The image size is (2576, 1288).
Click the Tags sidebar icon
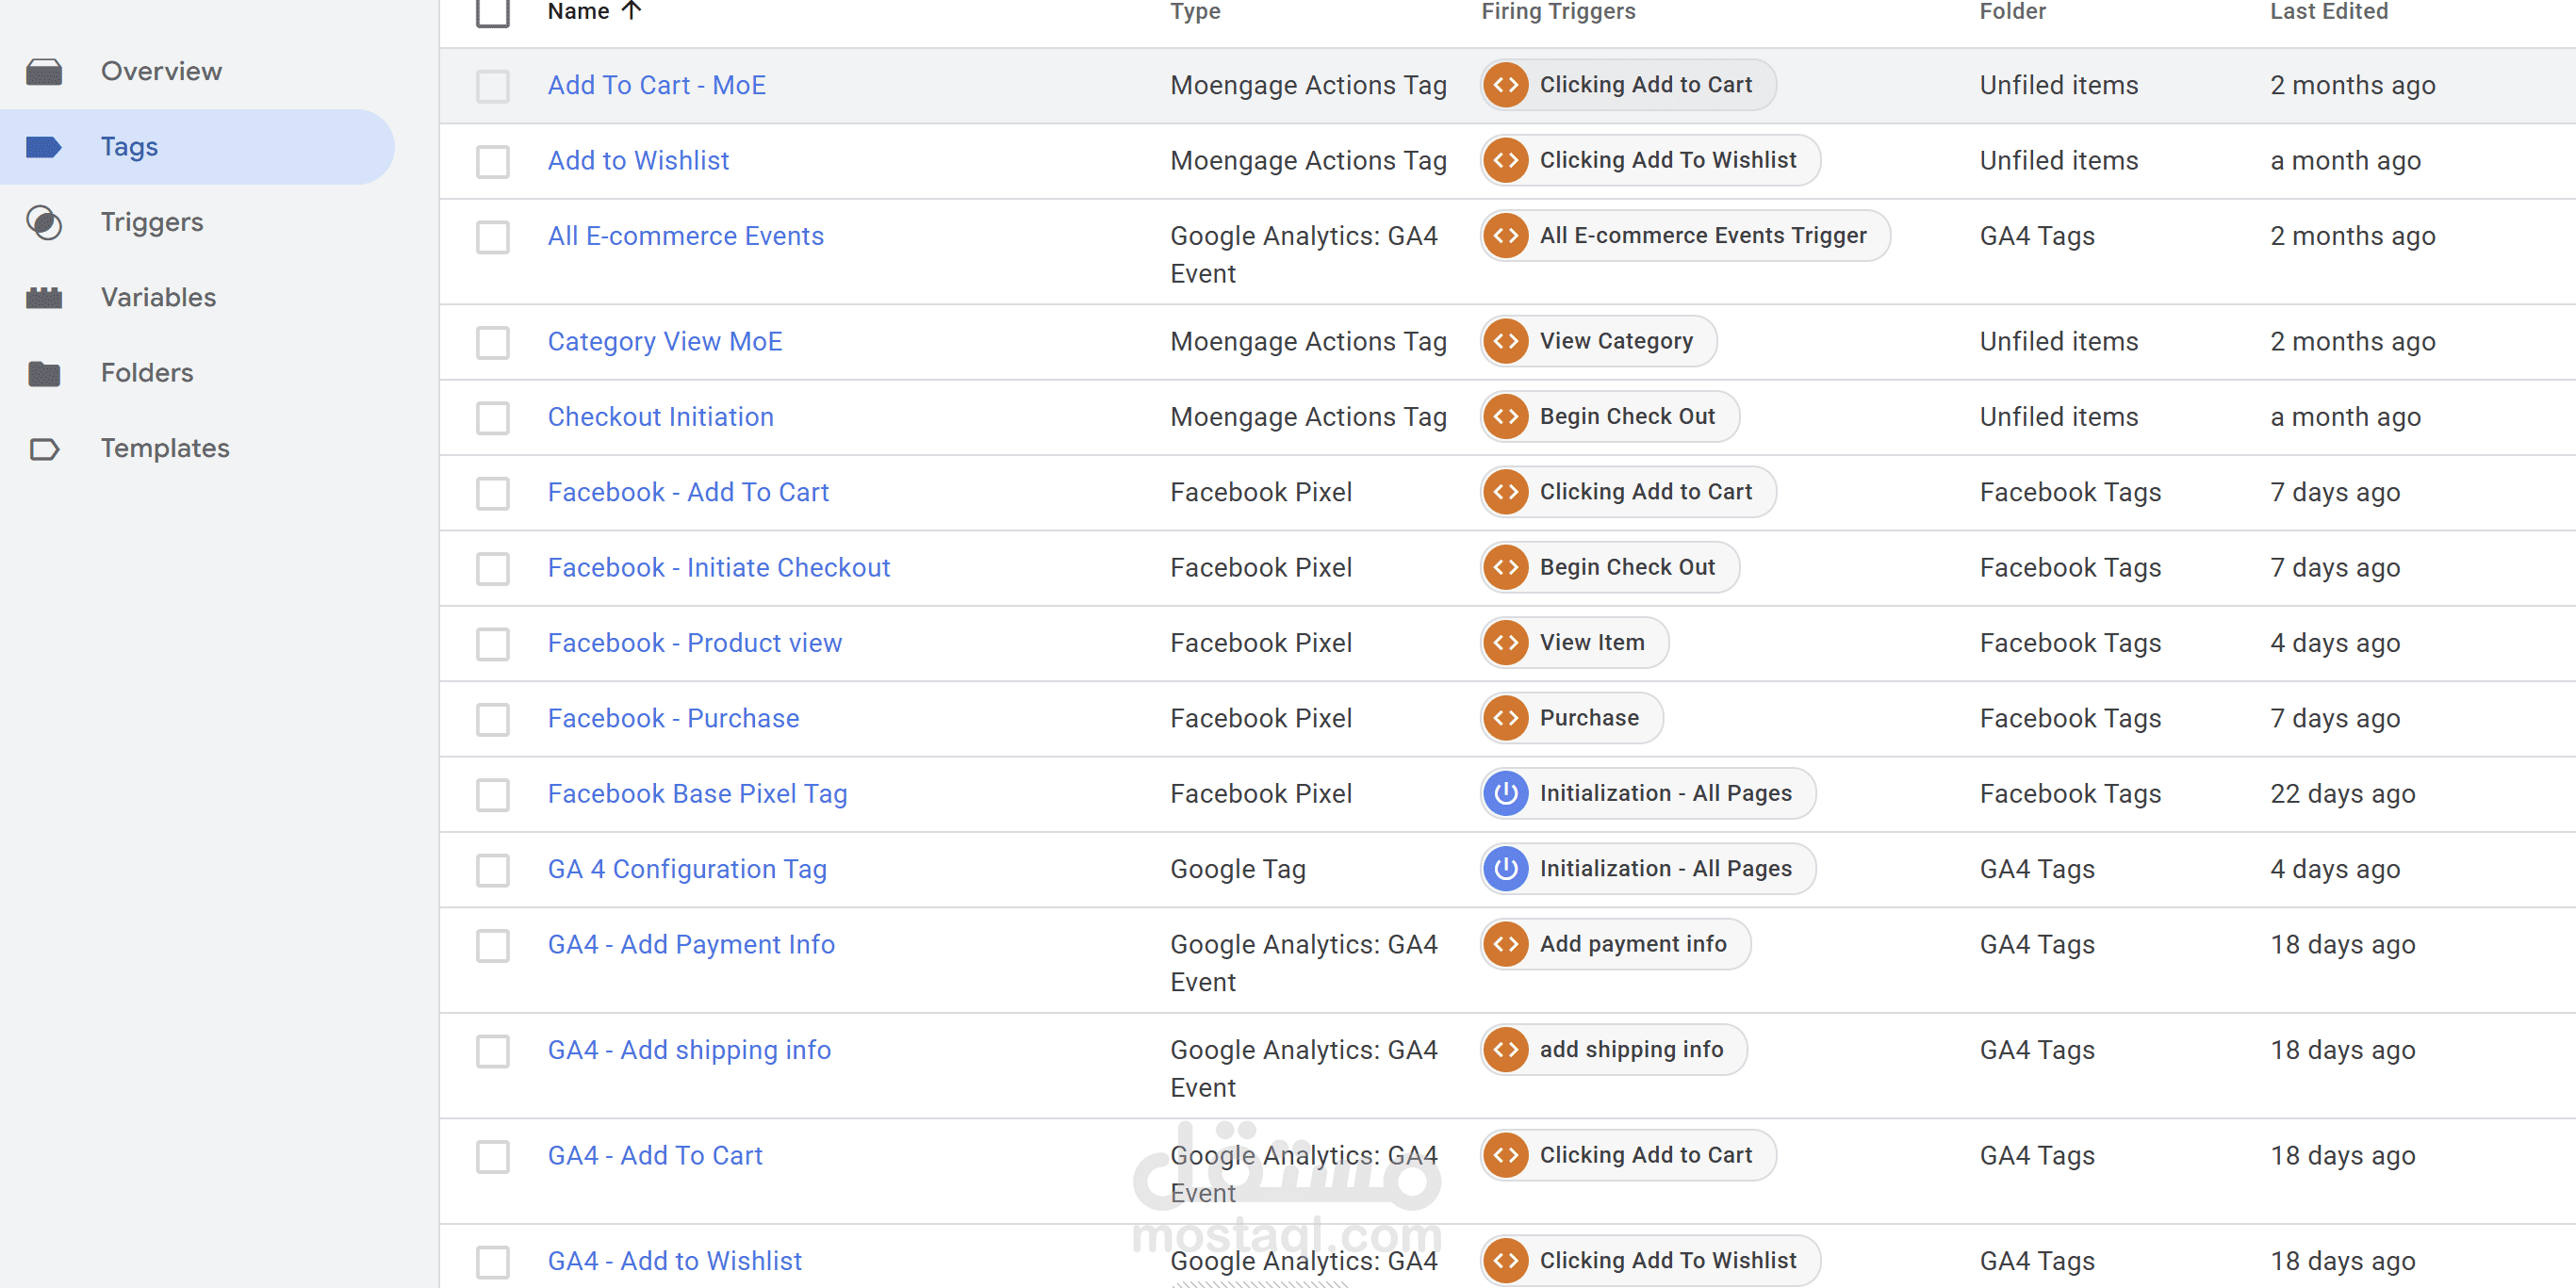tap(44, 147)
